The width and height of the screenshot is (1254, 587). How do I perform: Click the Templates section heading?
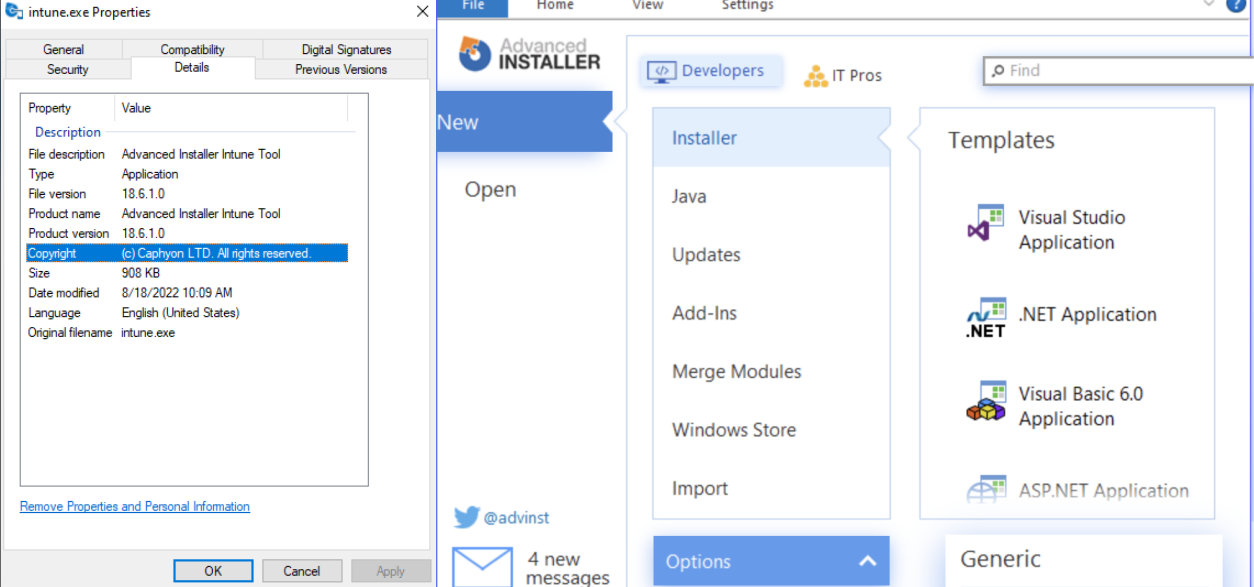point(1001,140)
